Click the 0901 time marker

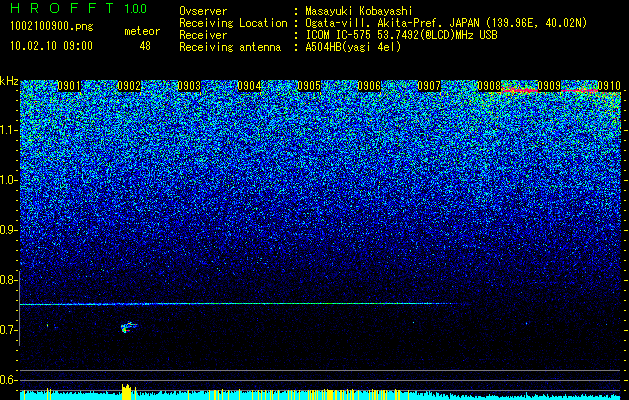(x=69, y=86)
